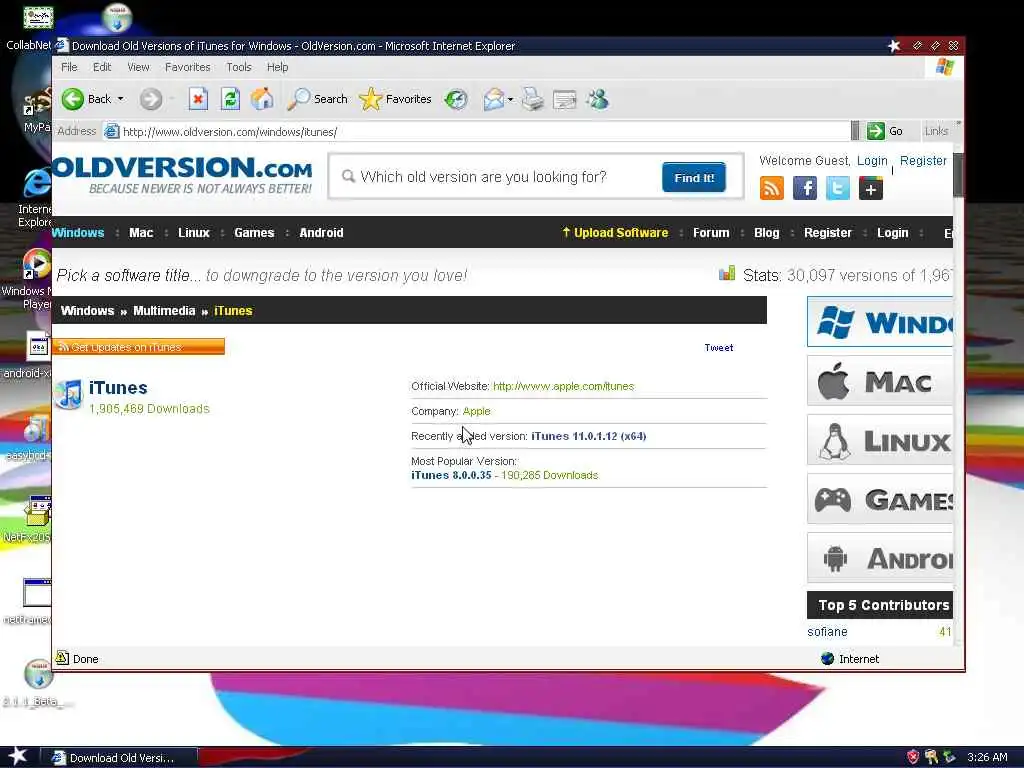The height and width of the screenshot is (768, 1024).
Task: Open the orange RSS feed icon
Action: [772, 188]
